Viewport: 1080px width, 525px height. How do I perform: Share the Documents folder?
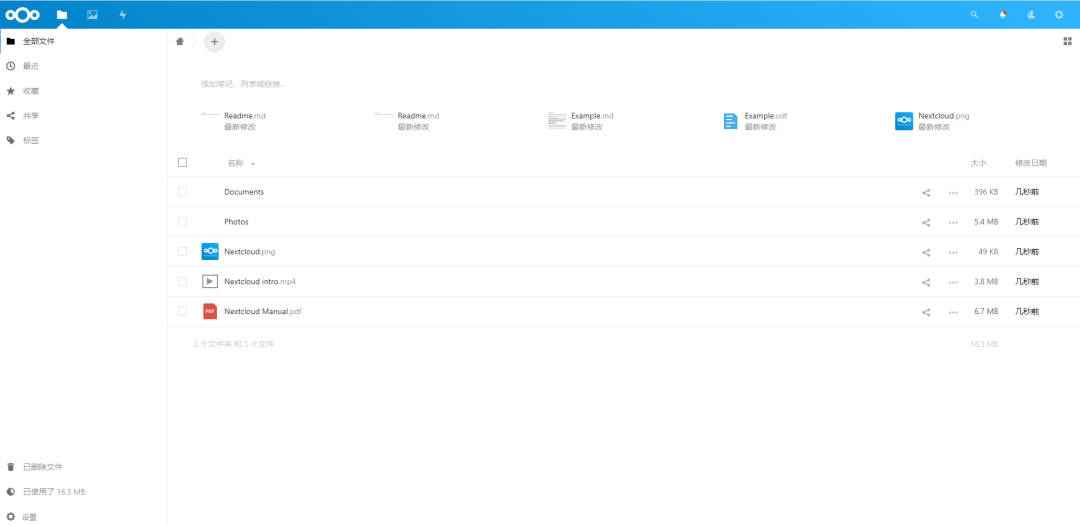926,192
